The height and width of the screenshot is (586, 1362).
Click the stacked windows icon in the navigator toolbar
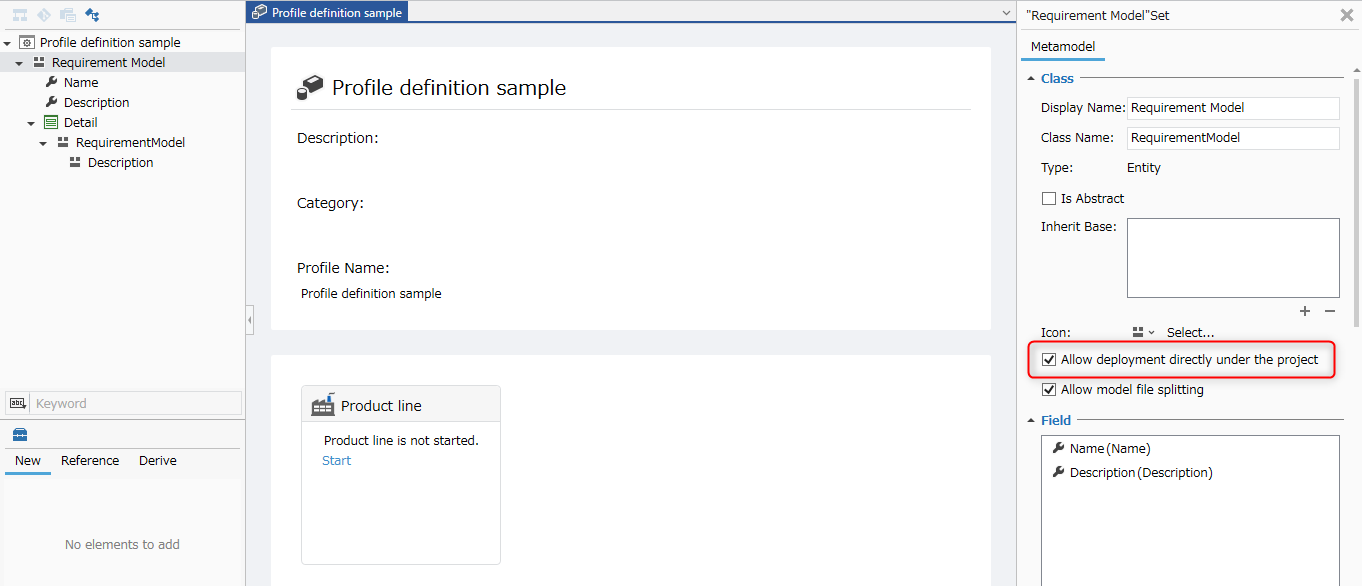pyautogui.click(x=68, y=15)
